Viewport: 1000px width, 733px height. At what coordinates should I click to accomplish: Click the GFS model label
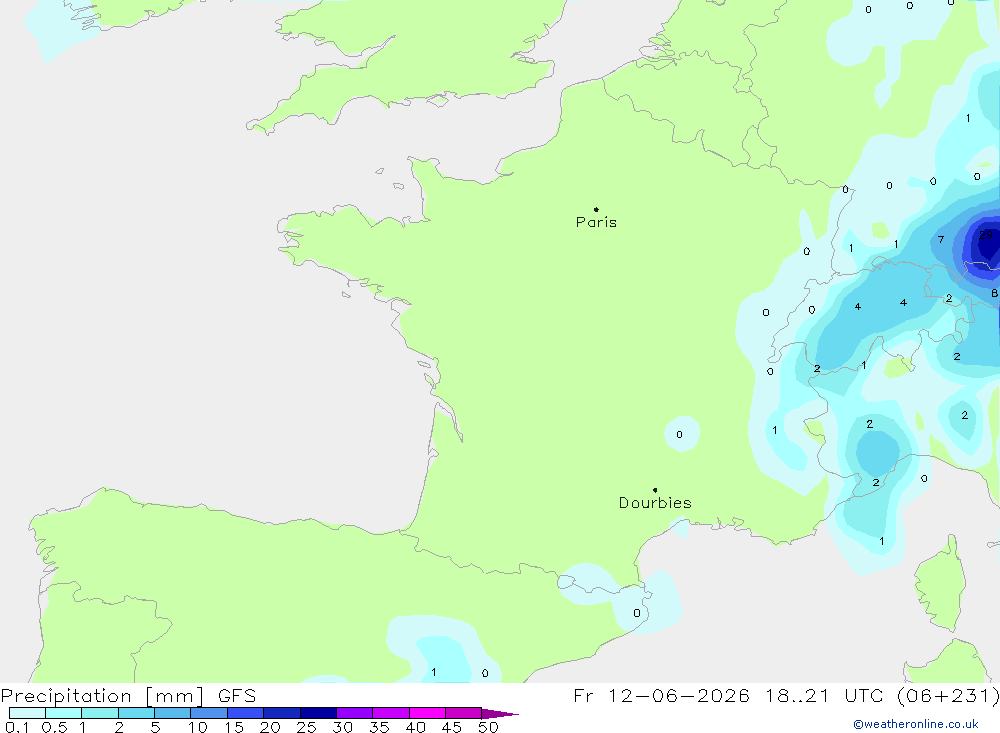237,696
